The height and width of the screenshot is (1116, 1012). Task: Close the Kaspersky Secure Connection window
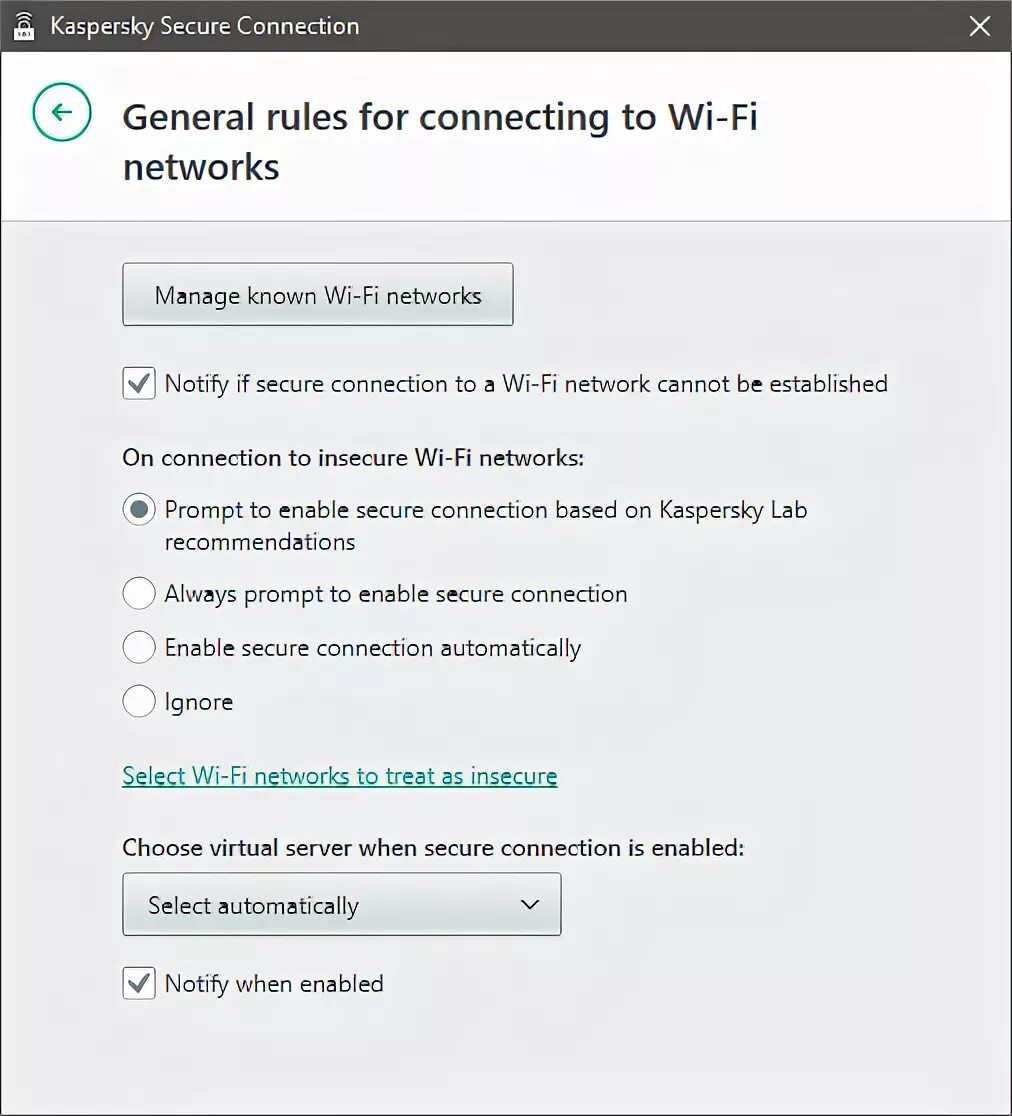(x=979, y=26)
